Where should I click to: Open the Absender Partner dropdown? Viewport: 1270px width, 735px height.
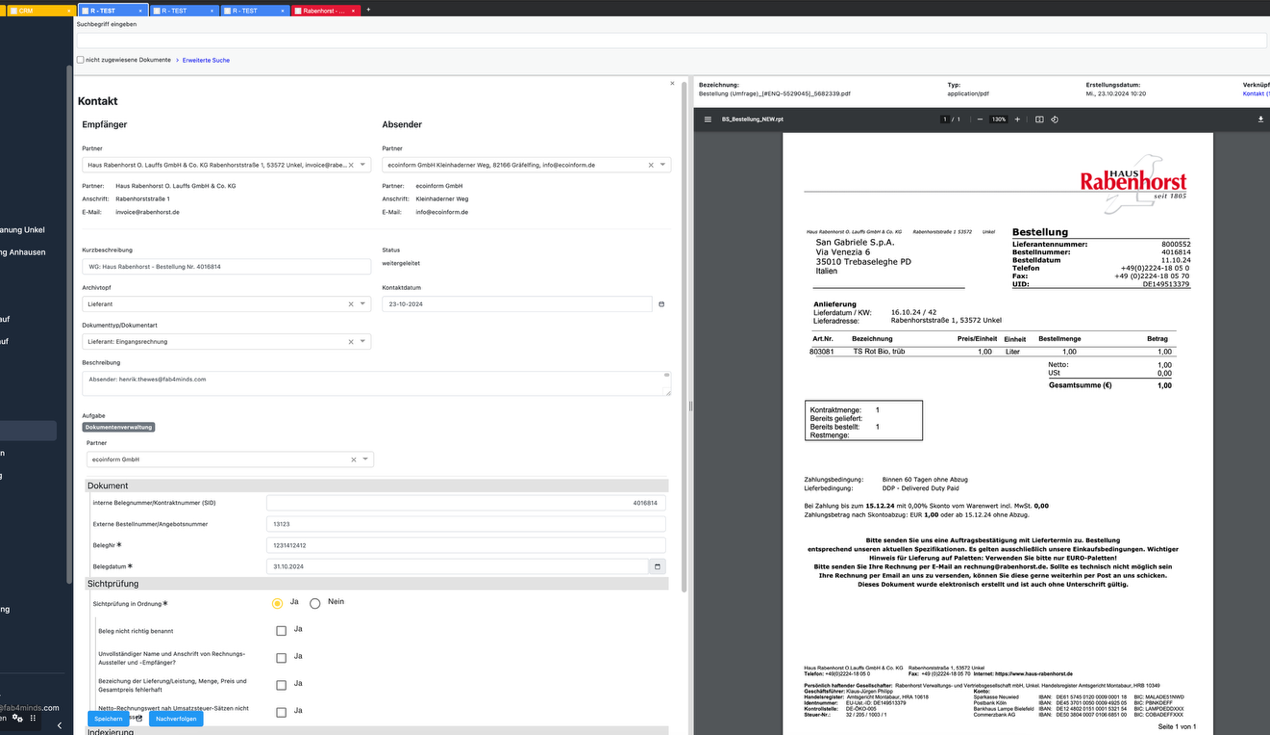point(664,164)
